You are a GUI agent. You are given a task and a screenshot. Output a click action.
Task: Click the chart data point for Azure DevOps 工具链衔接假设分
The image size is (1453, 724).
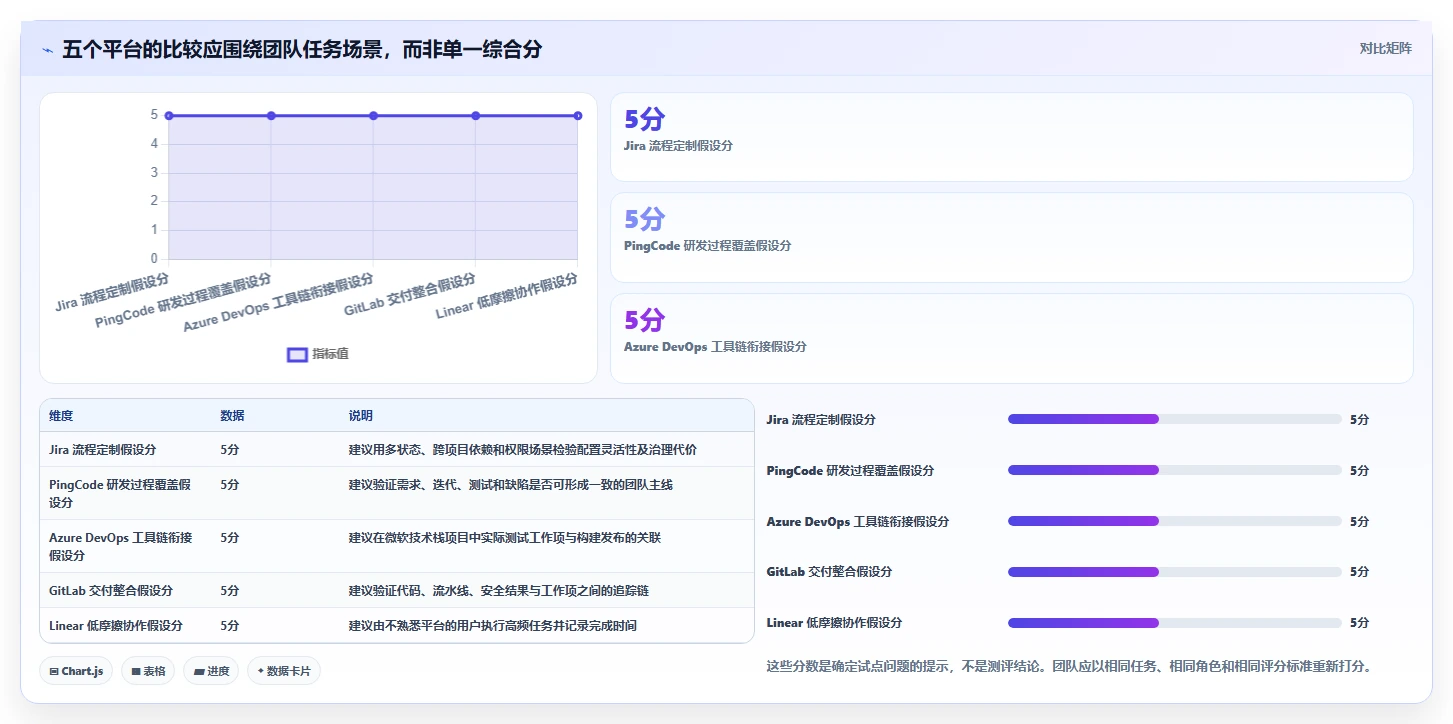373,116
